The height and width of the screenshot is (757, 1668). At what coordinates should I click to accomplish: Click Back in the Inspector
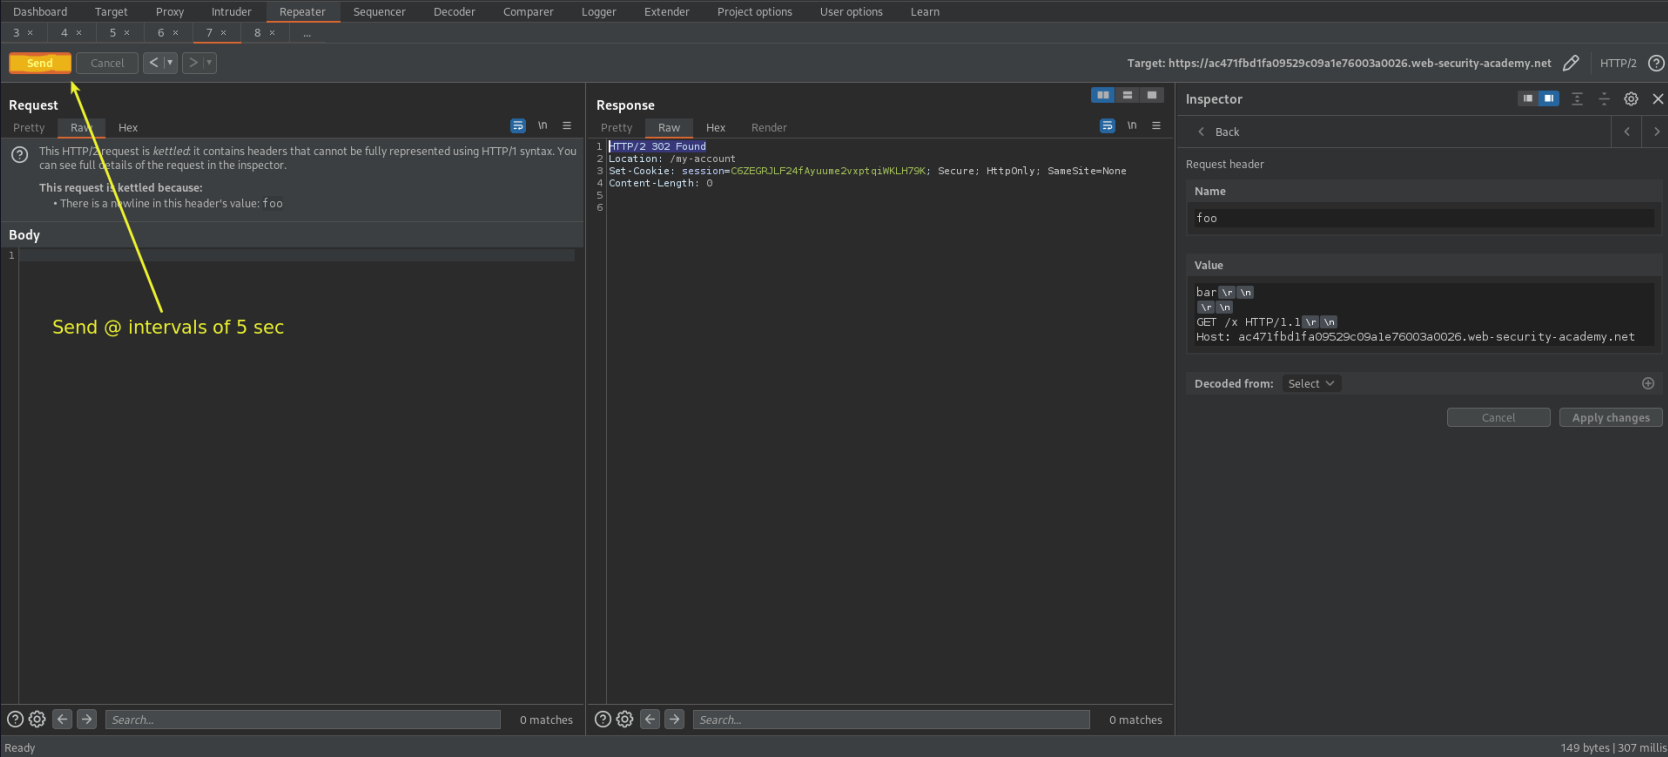1219,132
